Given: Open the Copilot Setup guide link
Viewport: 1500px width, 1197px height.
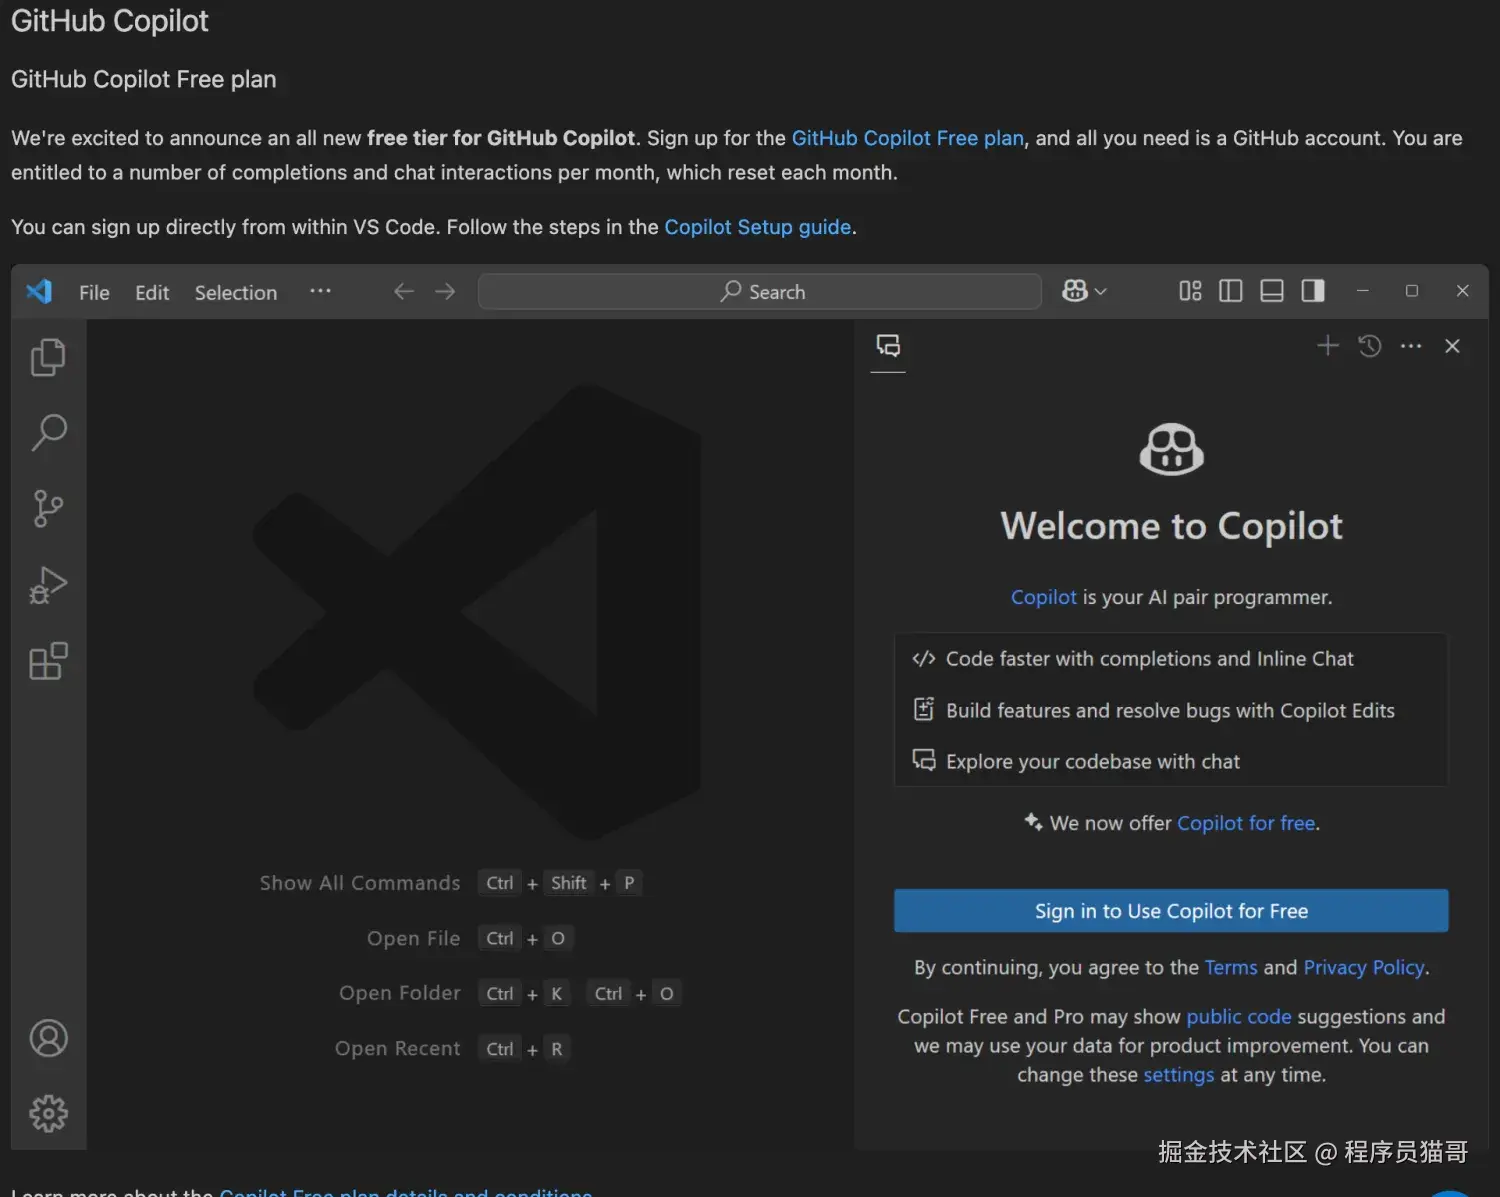Looking at the screenshot, I should pos(758,227).
